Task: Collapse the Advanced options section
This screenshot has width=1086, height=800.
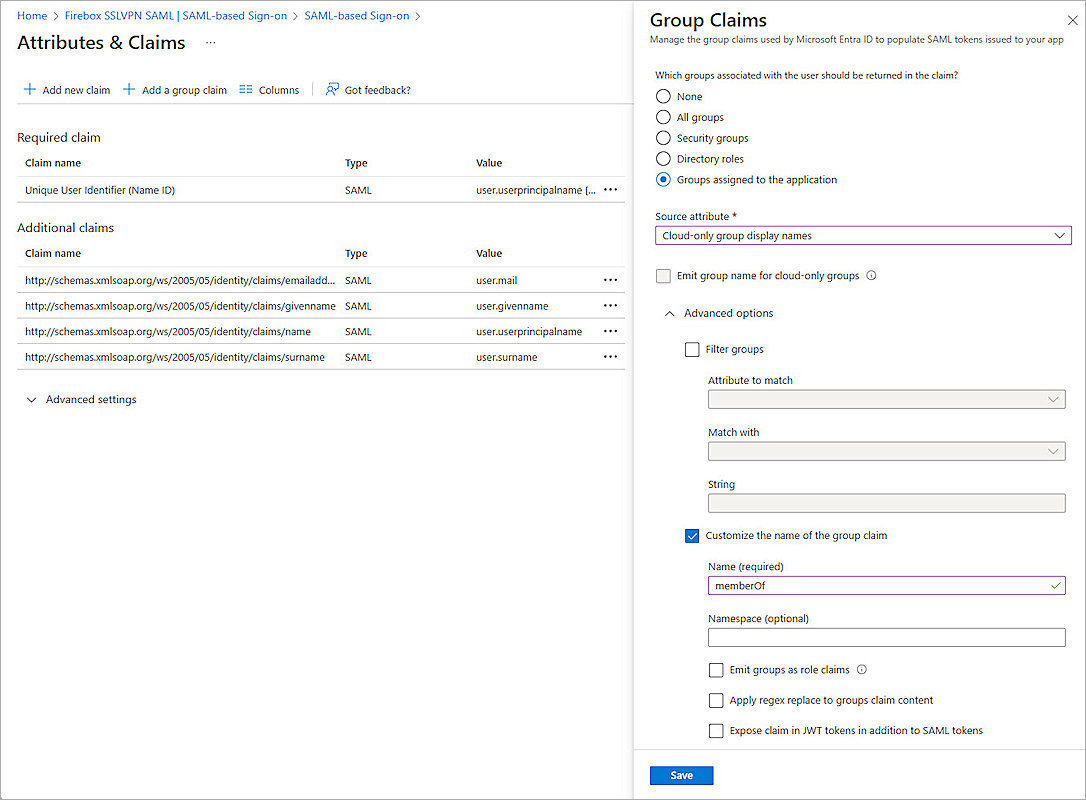Action: [x=670, y=312]
